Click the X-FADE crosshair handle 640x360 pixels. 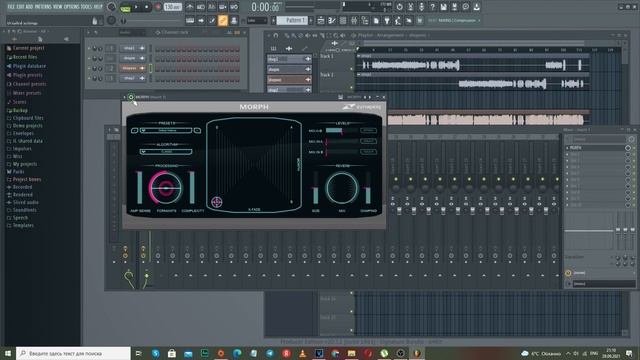pyautogui.click(x=217, y=202)
